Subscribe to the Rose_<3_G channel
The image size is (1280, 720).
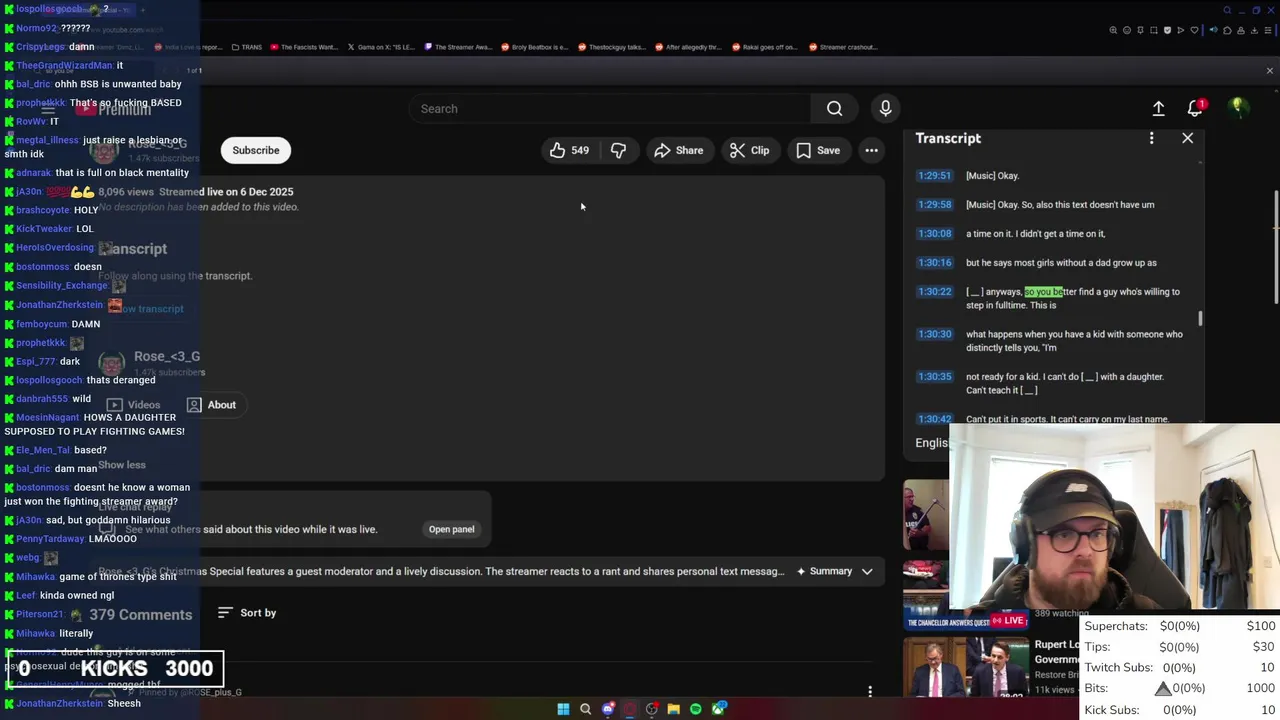point(256,150)
